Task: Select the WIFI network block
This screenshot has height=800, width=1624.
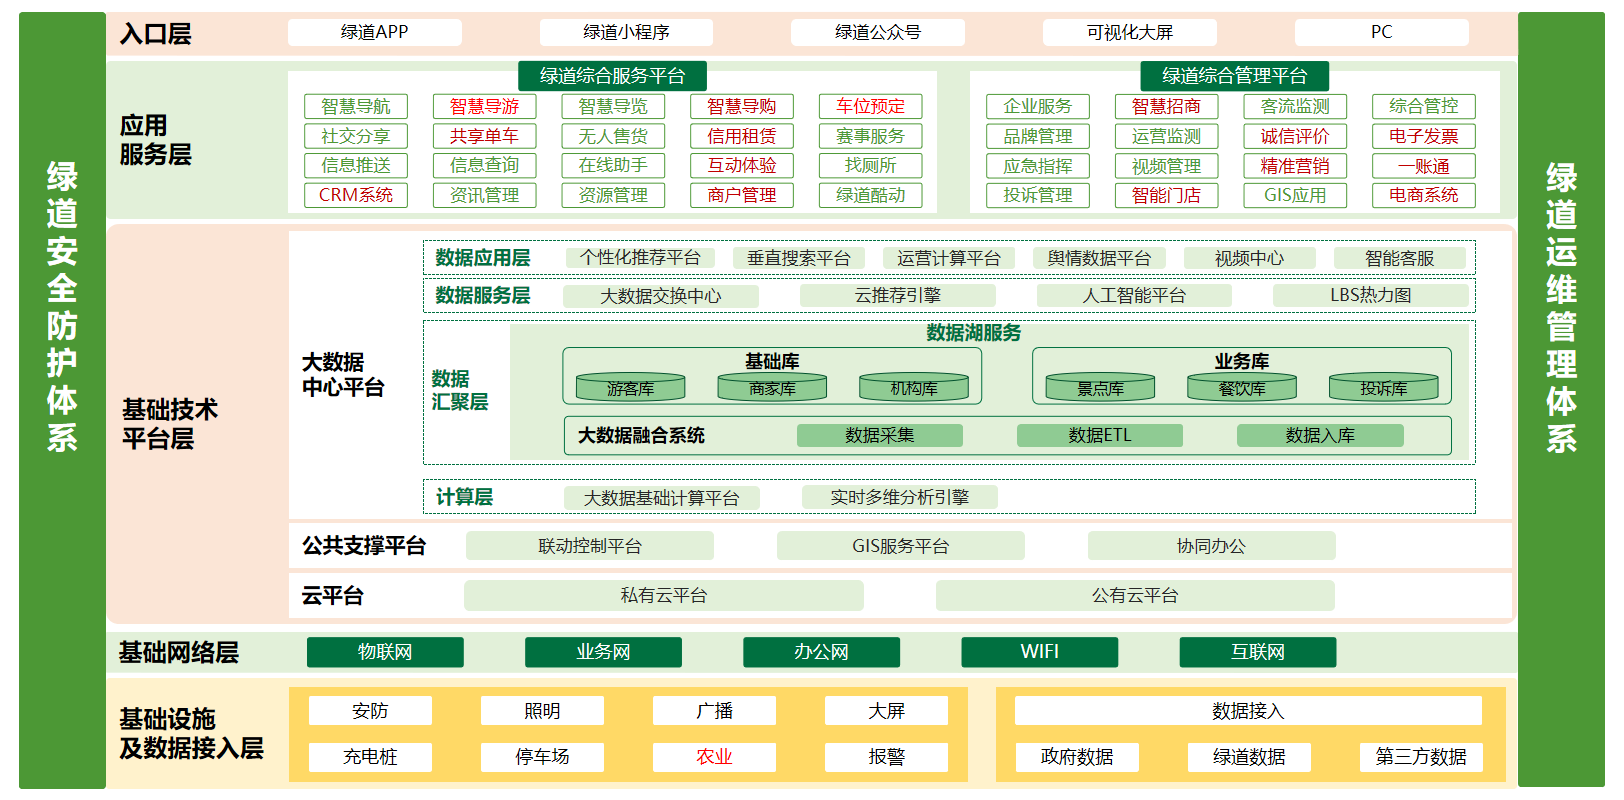Action: point(1039,652)
